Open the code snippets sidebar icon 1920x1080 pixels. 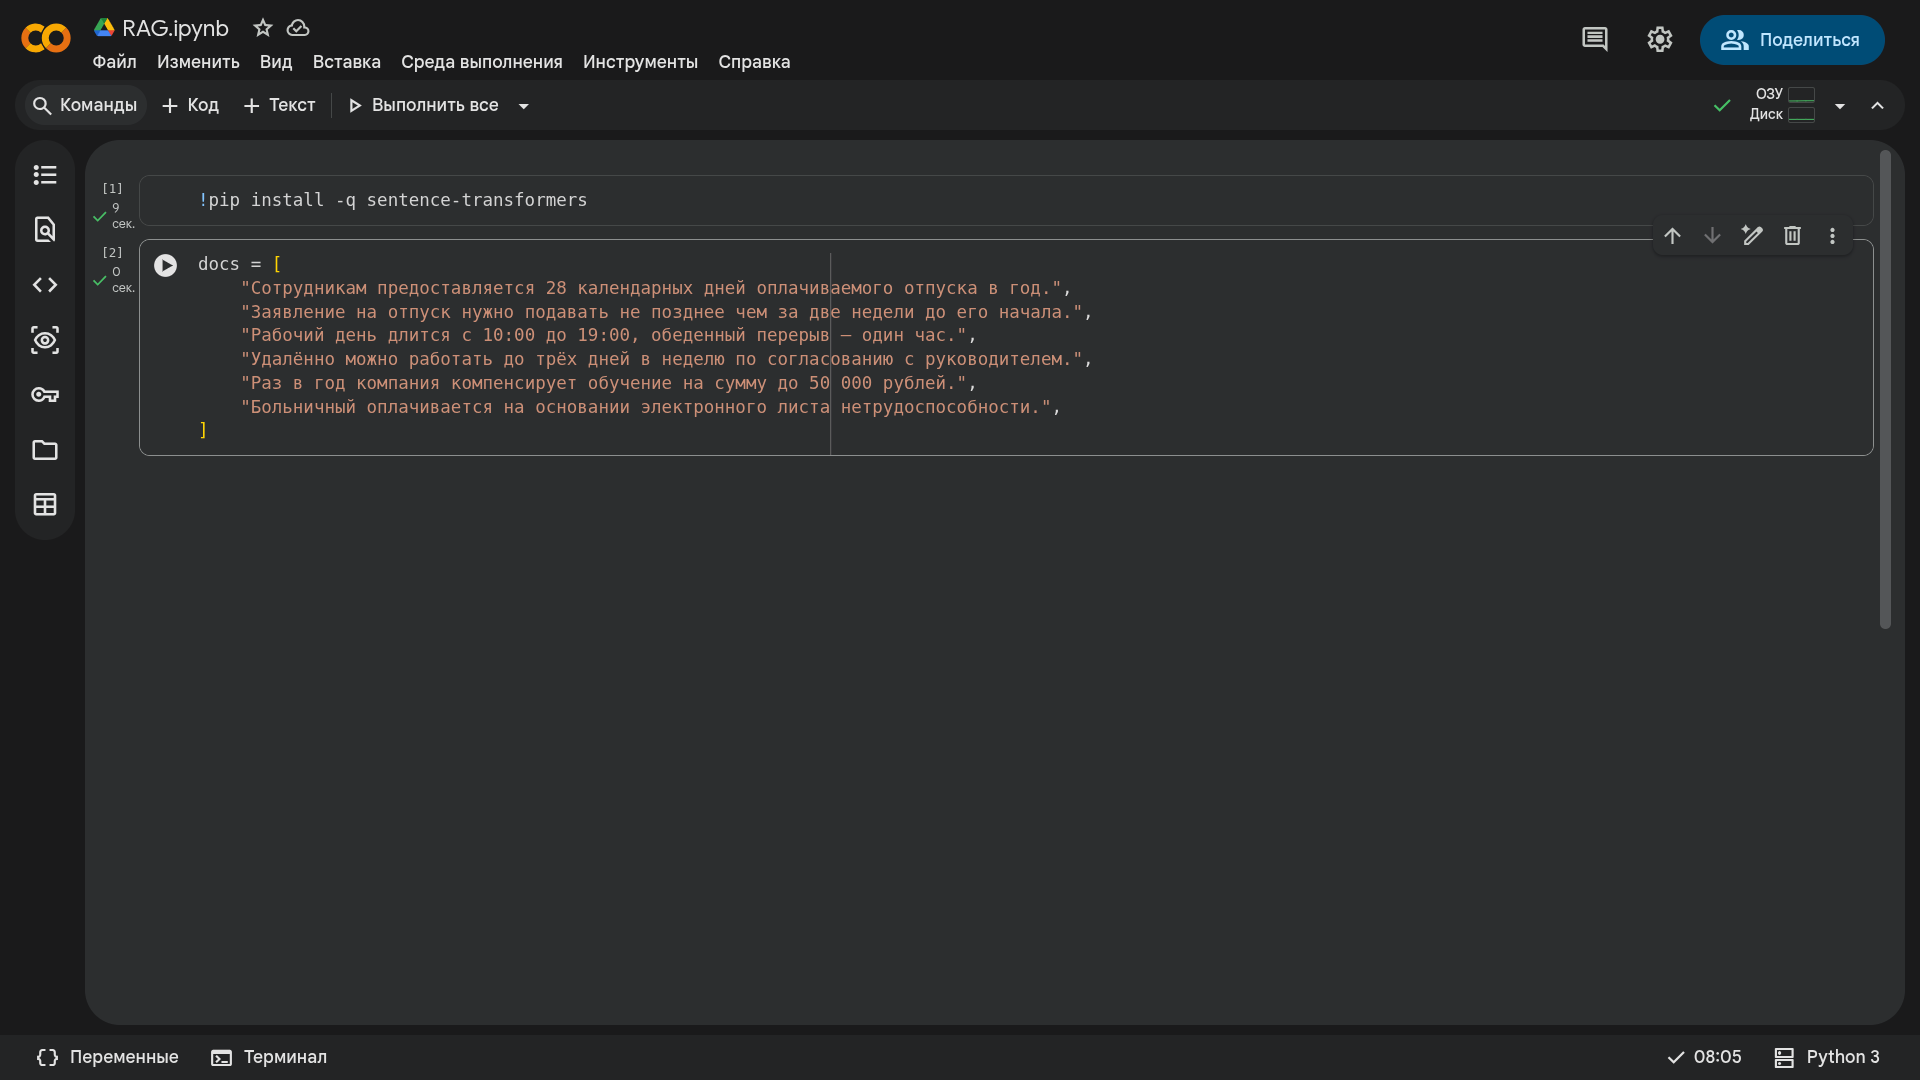tap(45, 285)
